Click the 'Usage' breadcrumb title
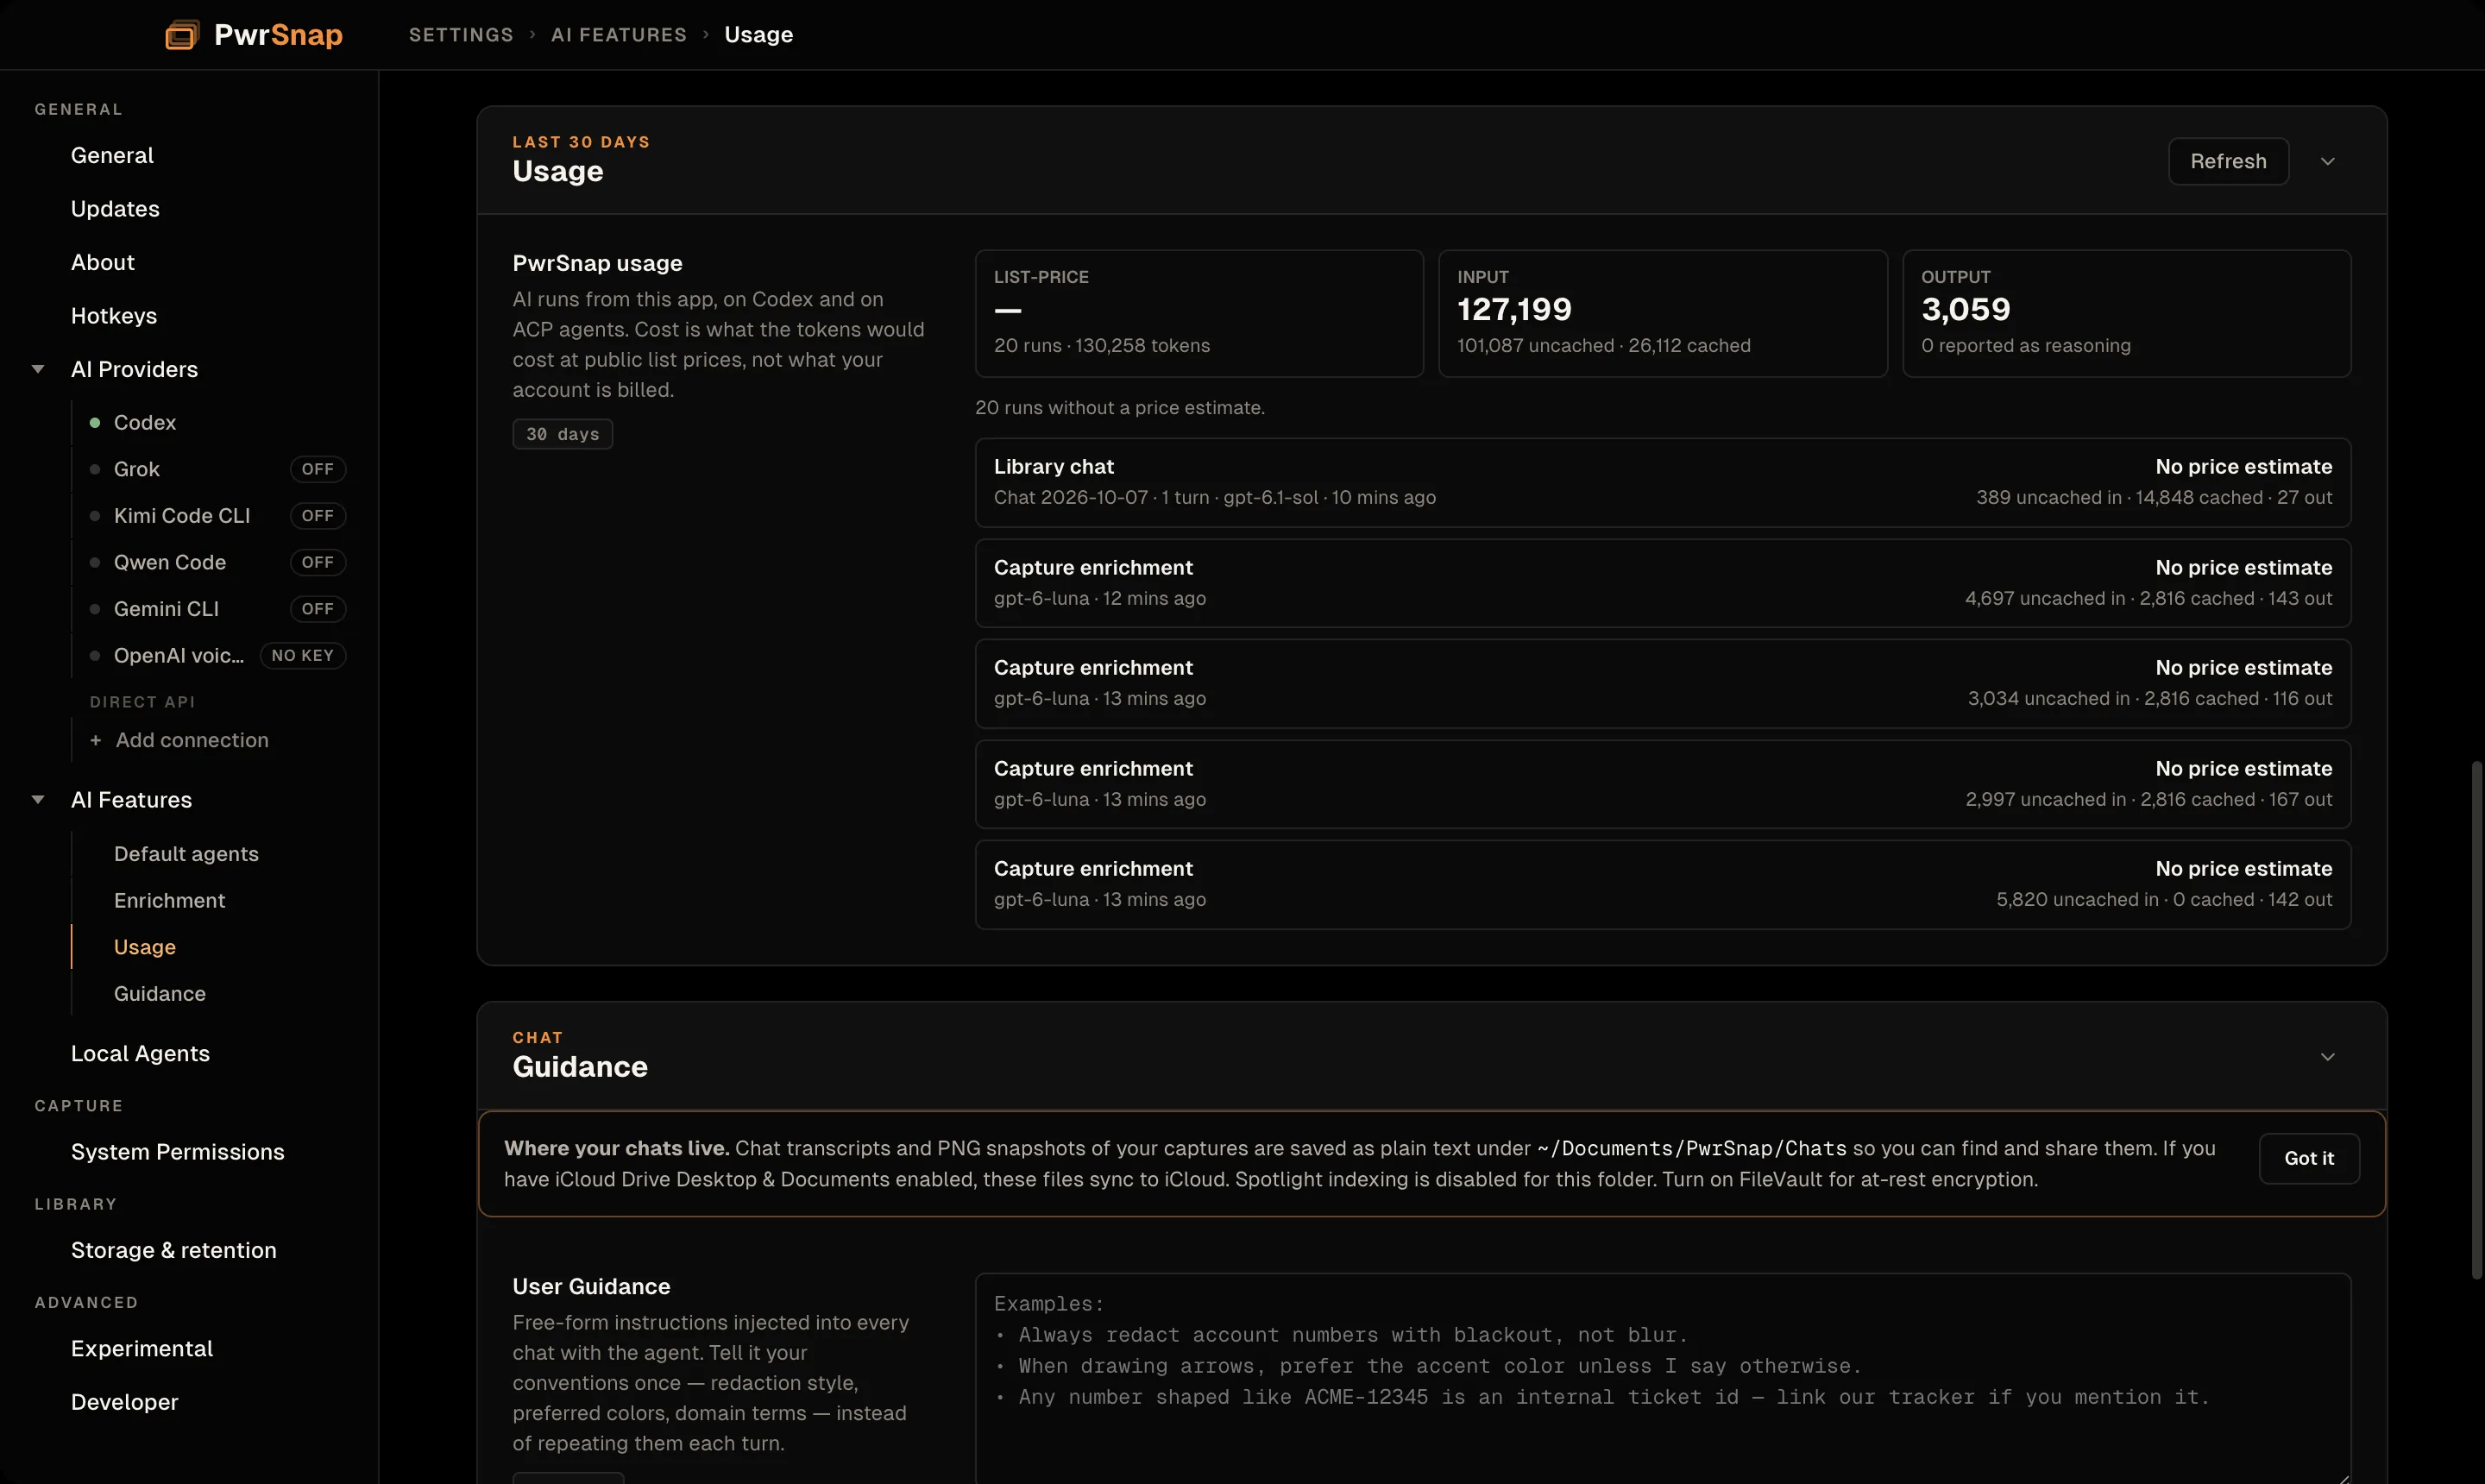 pos(759,35)
